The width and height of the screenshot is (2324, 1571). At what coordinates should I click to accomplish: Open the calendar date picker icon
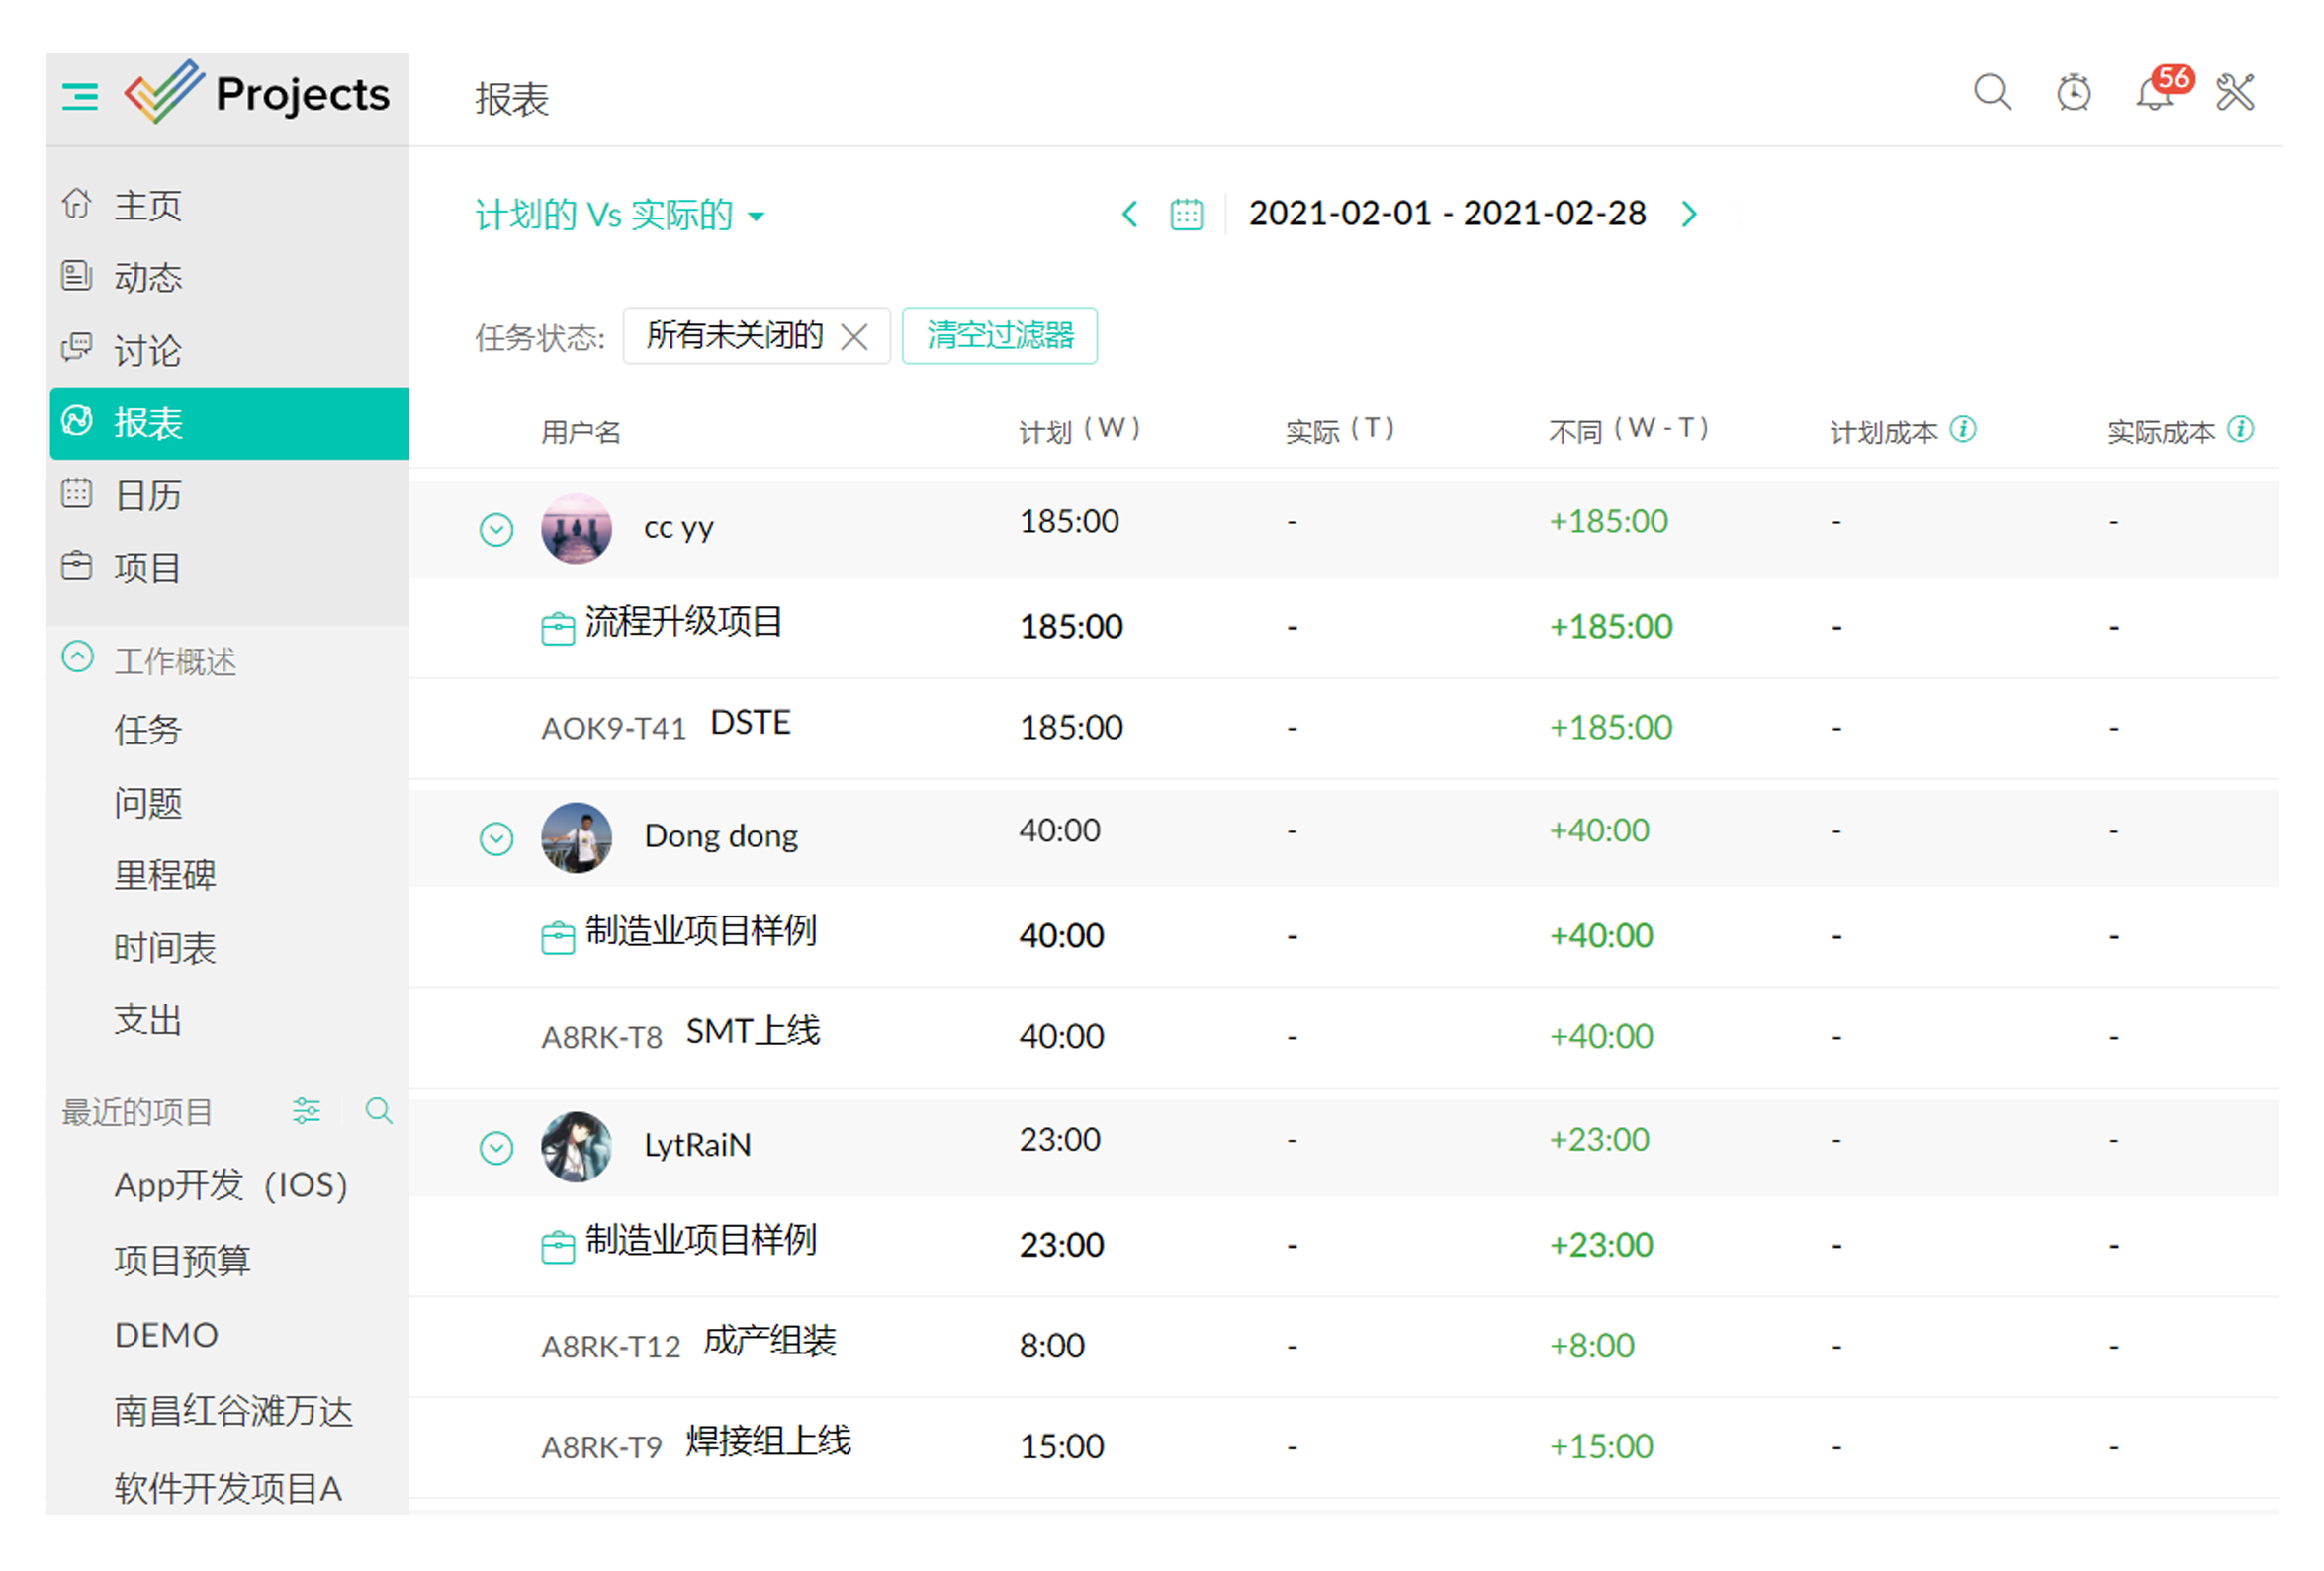tap(1186, 214)
